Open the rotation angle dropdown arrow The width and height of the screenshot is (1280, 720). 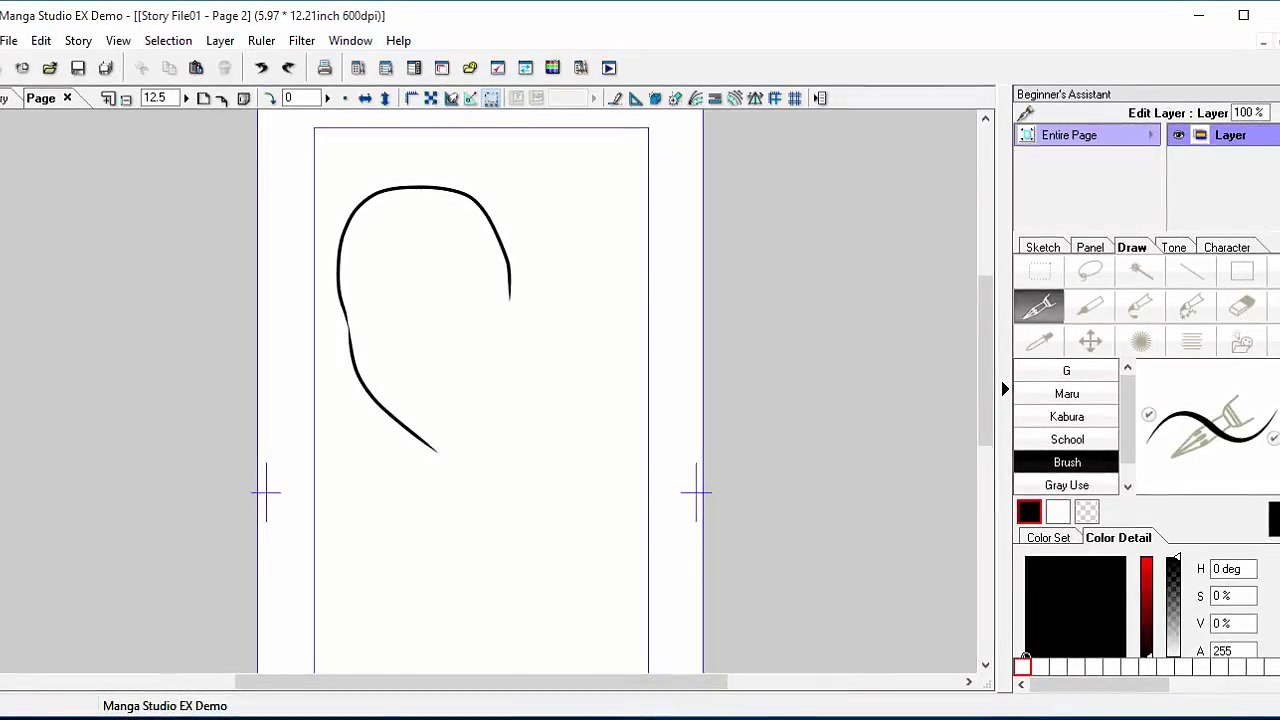click(326, 98)
